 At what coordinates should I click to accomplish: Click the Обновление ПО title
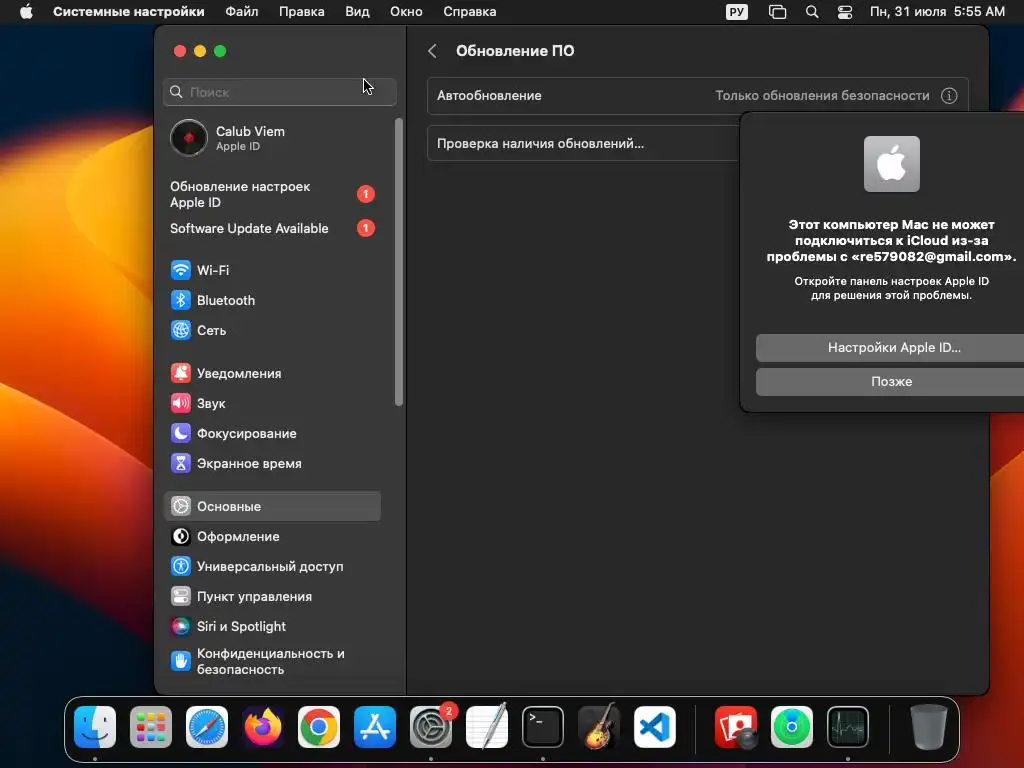click(x=515, y=51)
